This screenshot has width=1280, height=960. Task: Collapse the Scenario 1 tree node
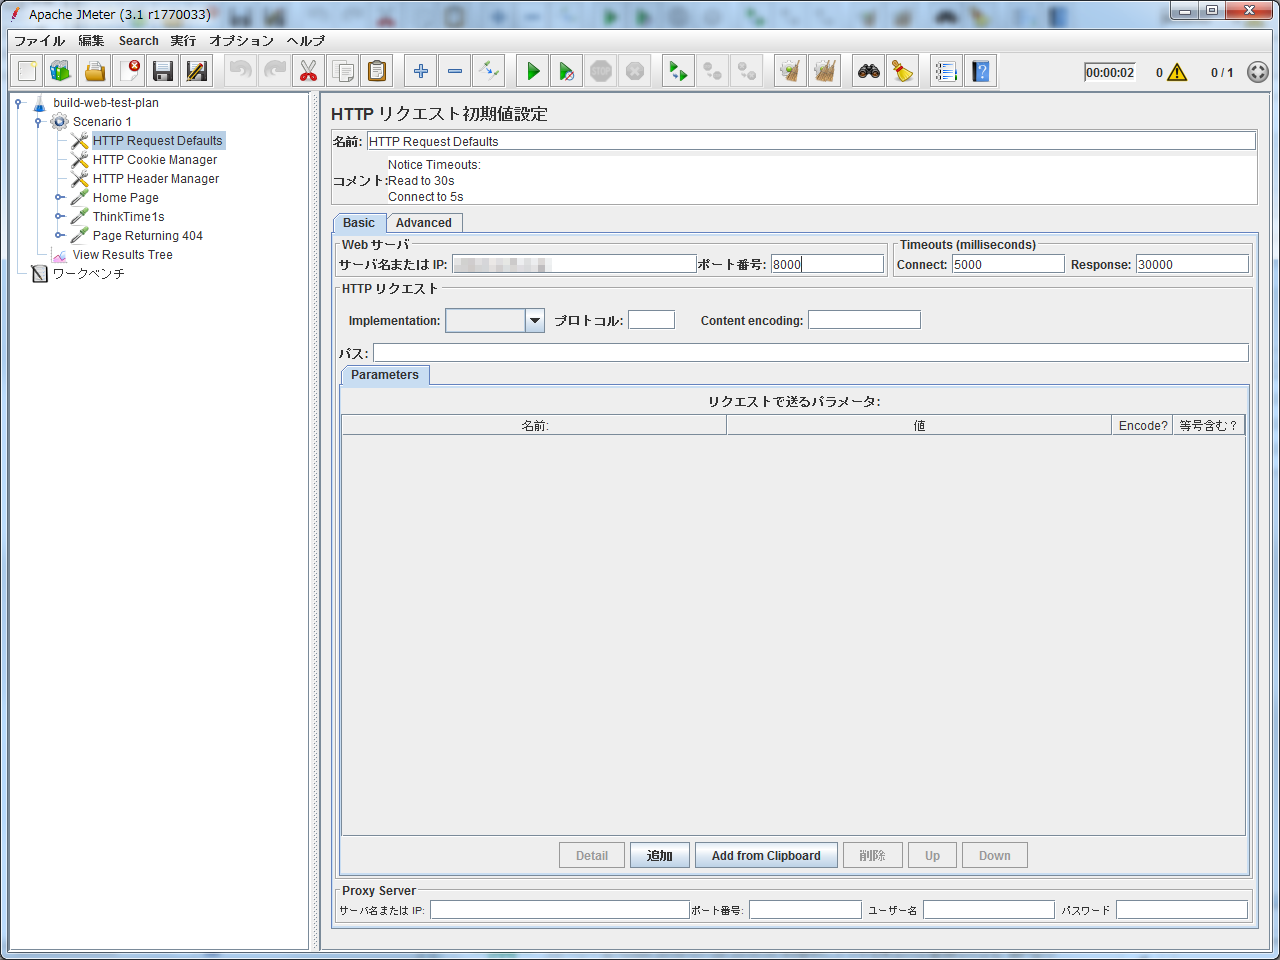coord(38,122)
